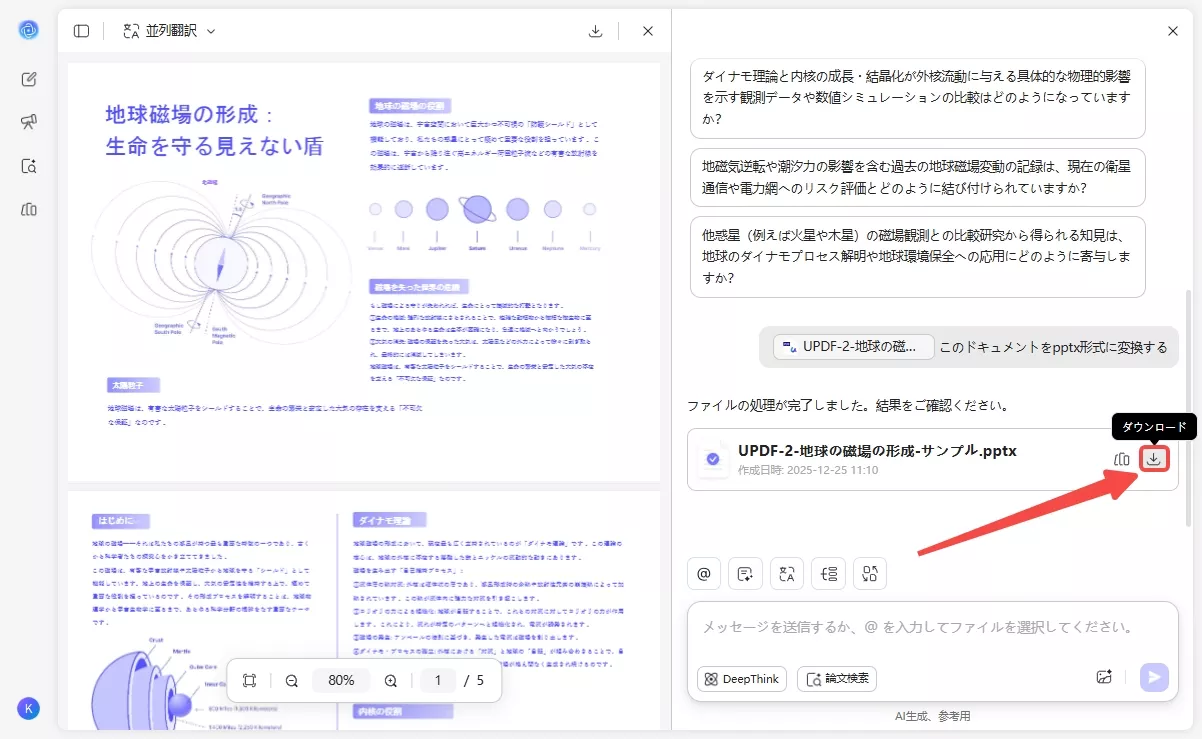Click the AI note icon above the message box

(745, 573)
